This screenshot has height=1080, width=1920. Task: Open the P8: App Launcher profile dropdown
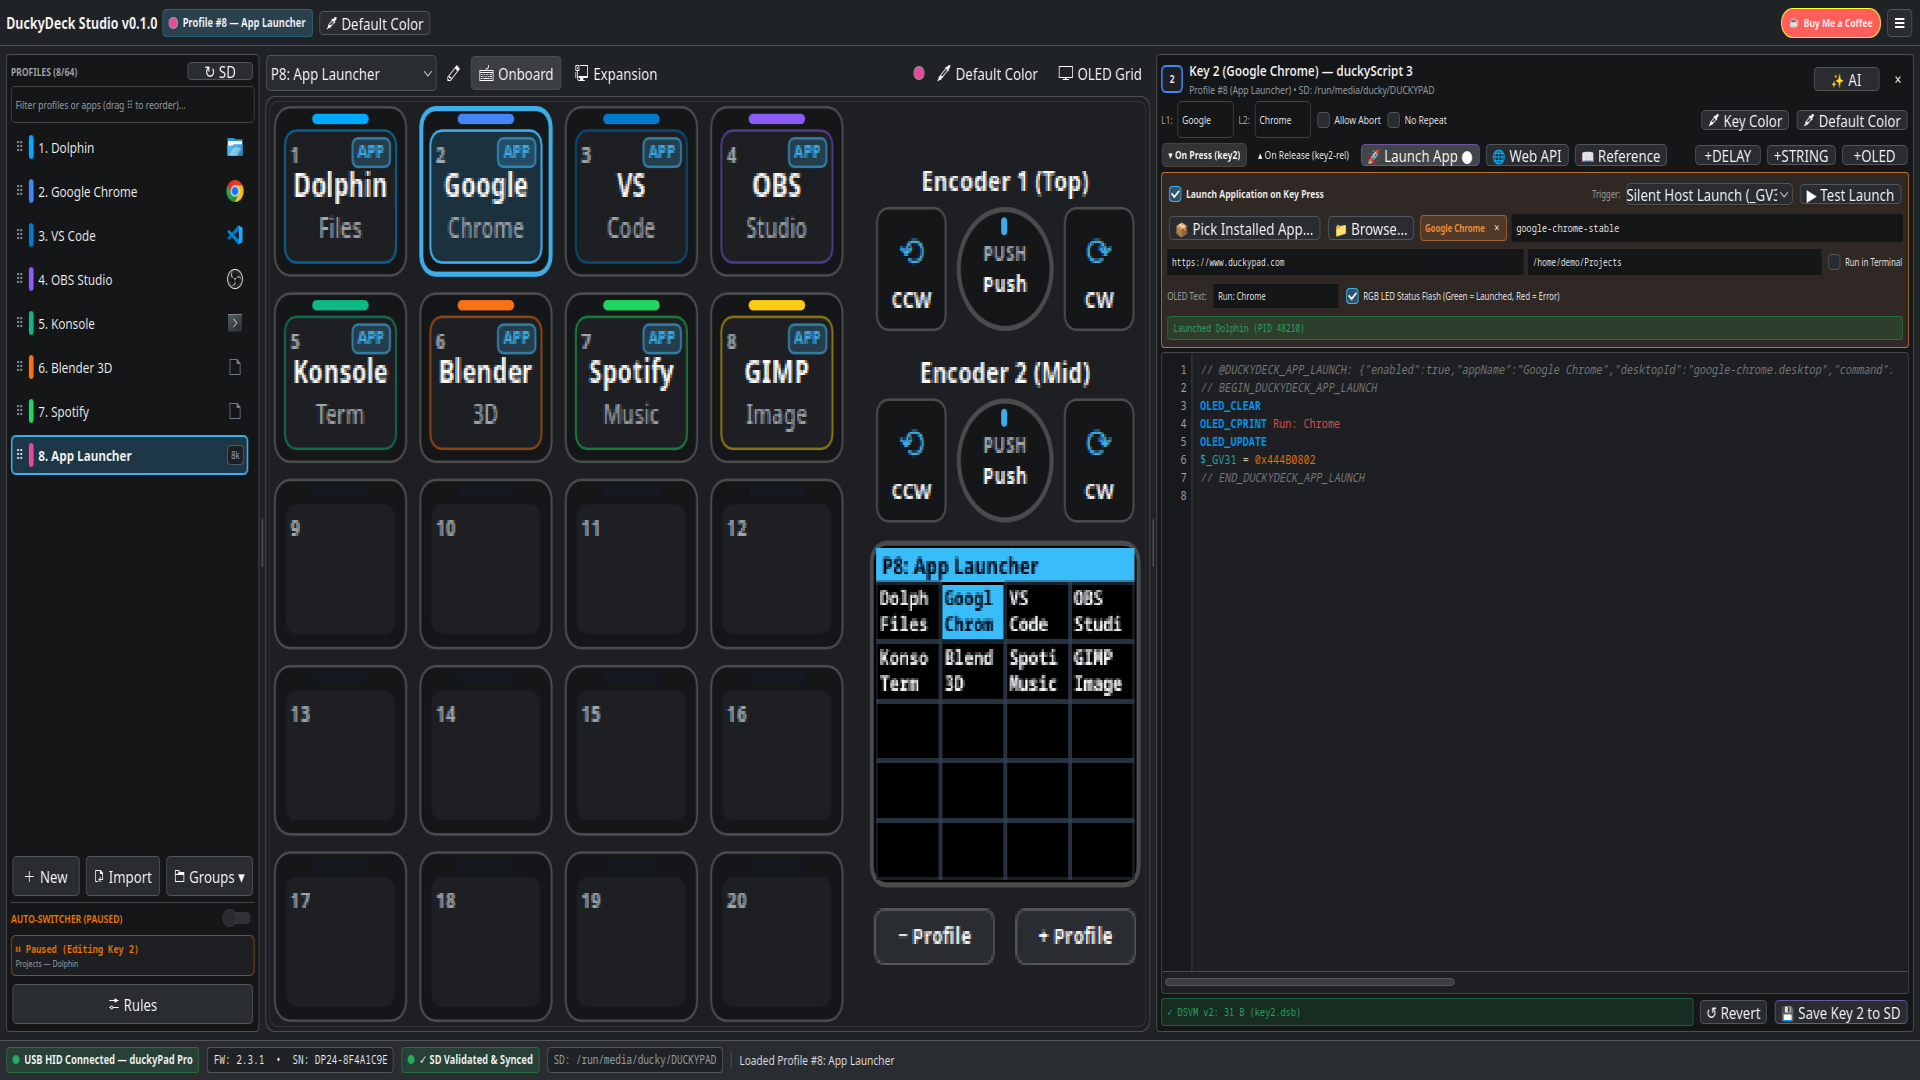tap(351, 74)
